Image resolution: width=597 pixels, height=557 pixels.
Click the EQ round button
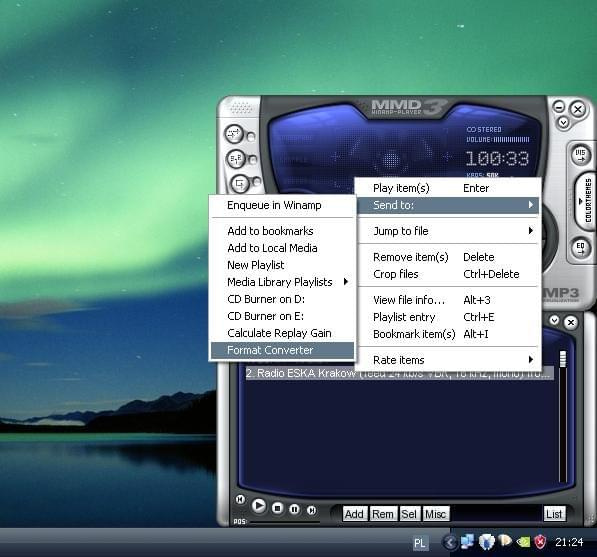click(581, 247)
